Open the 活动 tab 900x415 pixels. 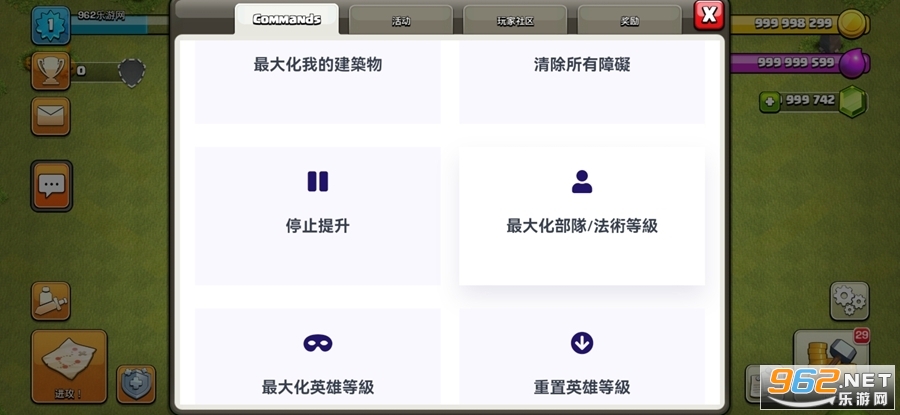(401, 21)
